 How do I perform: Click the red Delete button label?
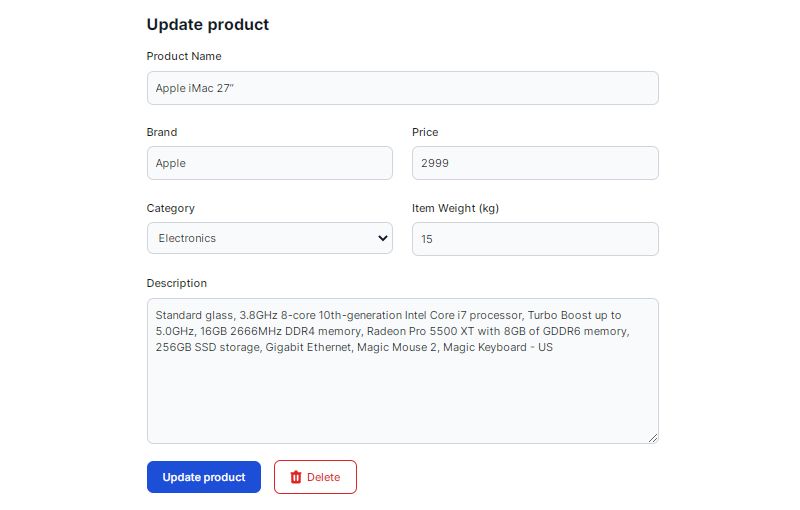point(323,477)
